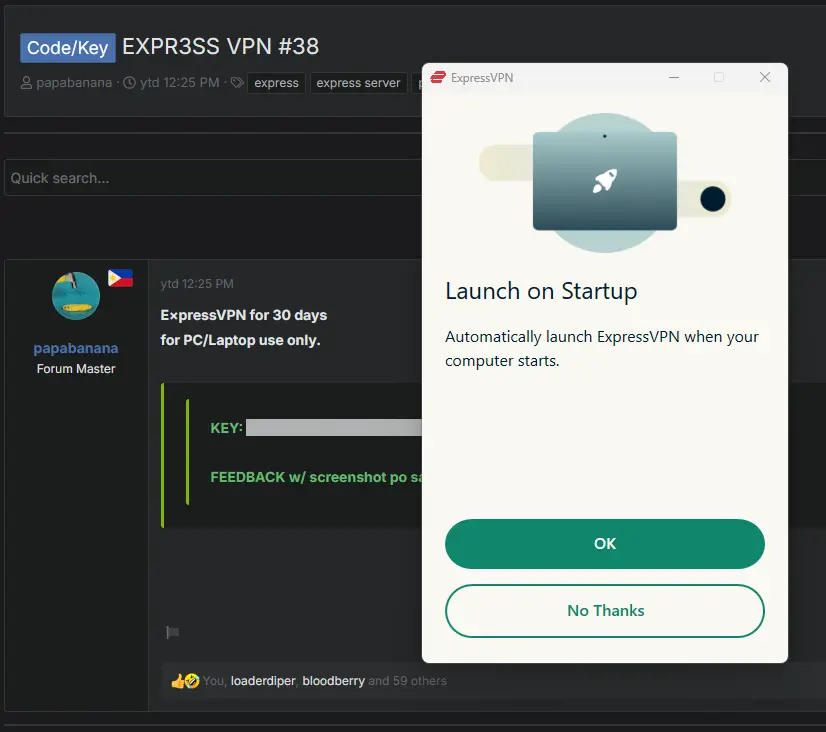The height and width of the screenshot is (732, 826).
Task: Decline with the No Thanks button
Action: click(x=604, y=610)
